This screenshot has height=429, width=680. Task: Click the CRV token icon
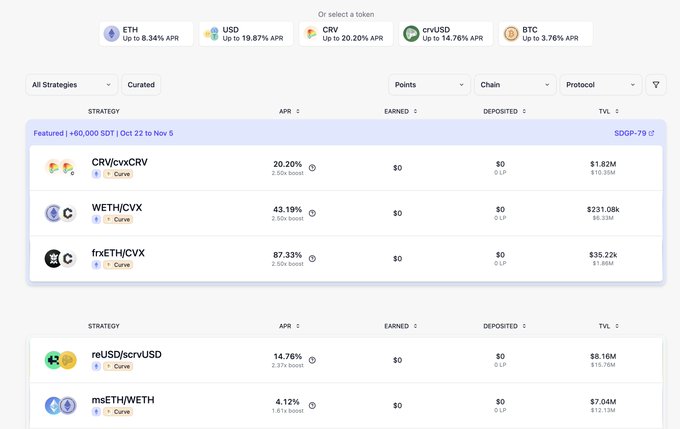pos(311,33)
